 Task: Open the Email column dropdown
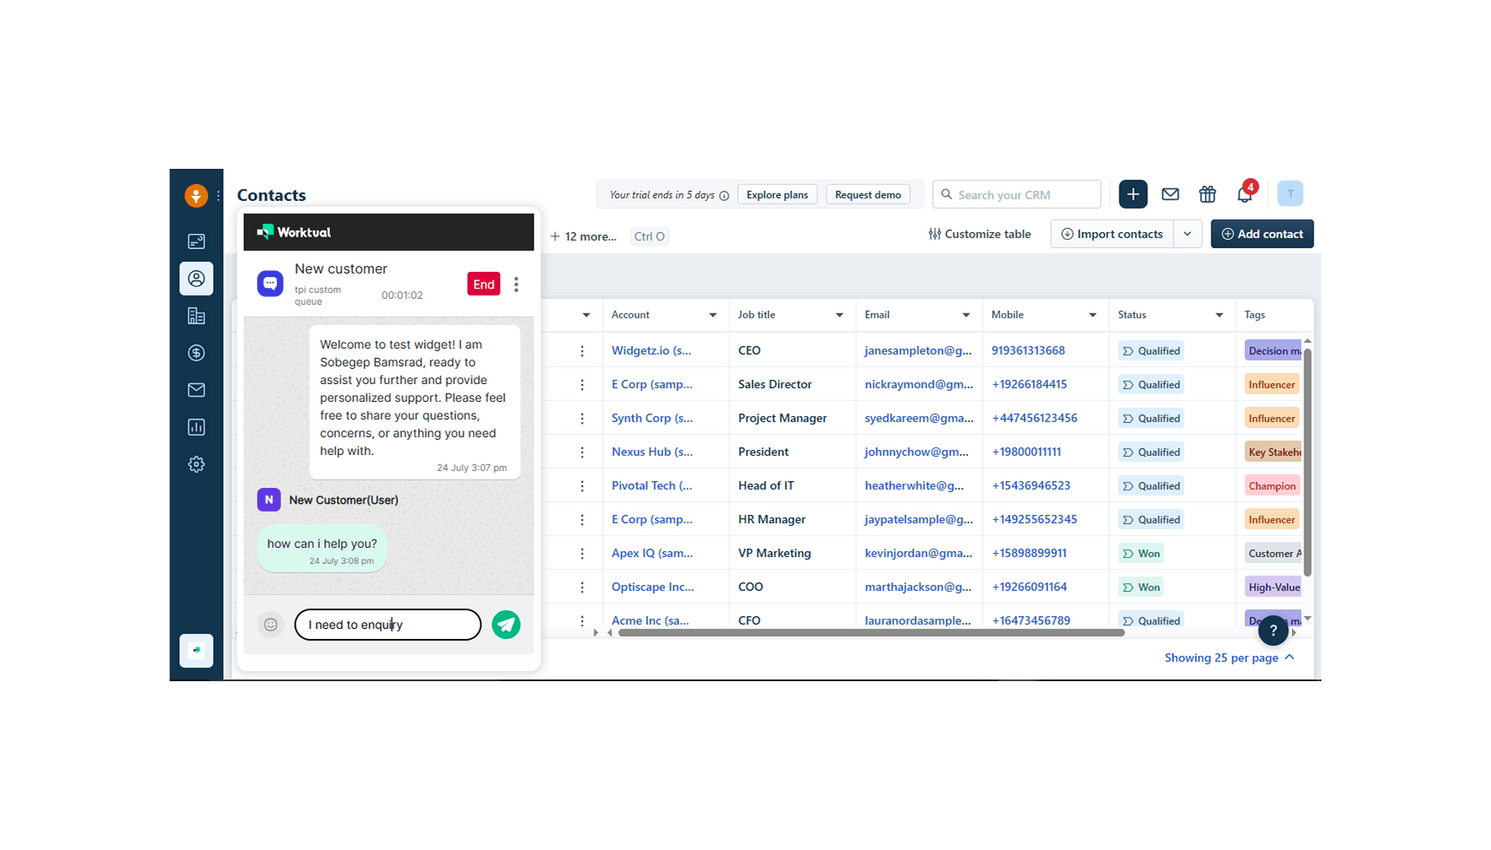pos(966,315)
